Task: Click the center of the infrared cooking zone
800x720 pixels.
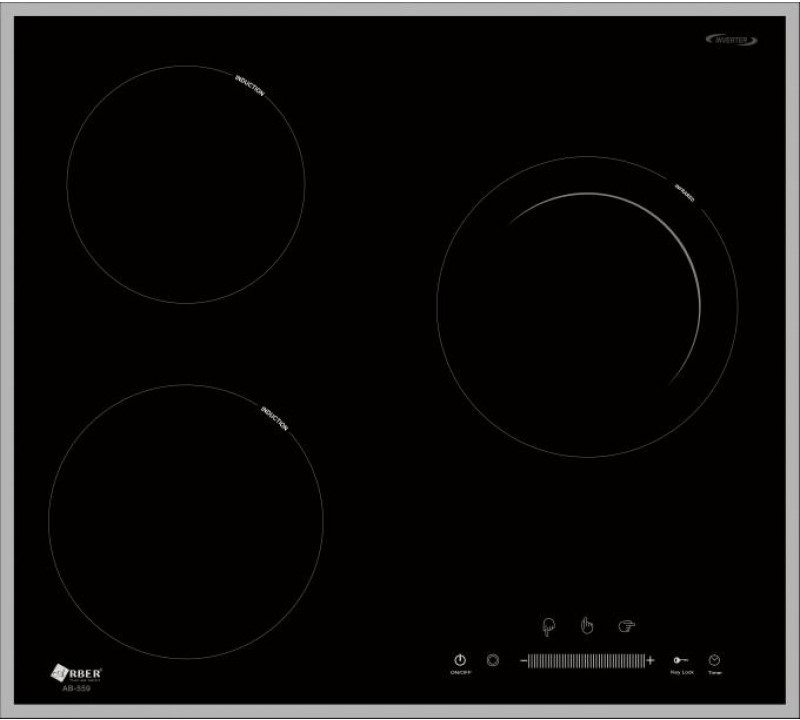Action: coord(587,306)
